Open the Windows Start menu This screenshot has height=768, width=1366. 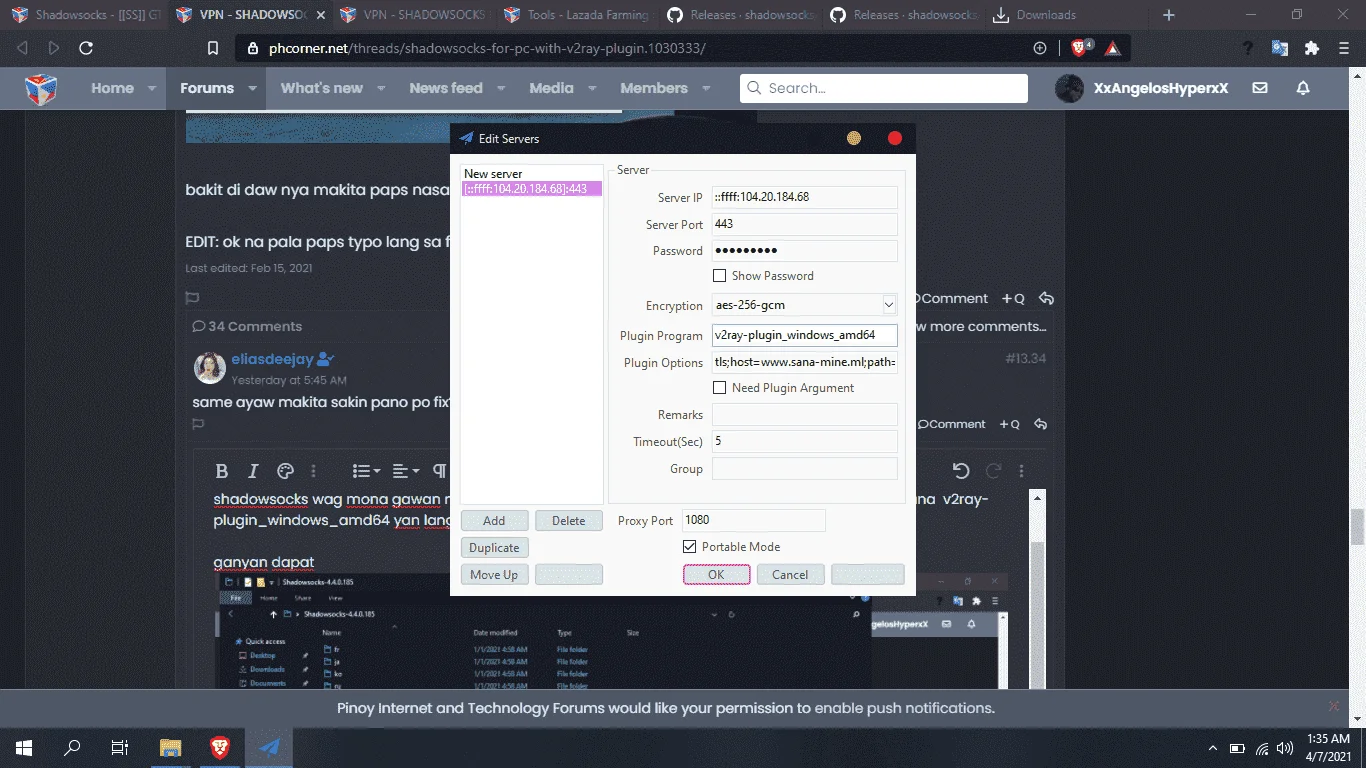tap(23, 747)
